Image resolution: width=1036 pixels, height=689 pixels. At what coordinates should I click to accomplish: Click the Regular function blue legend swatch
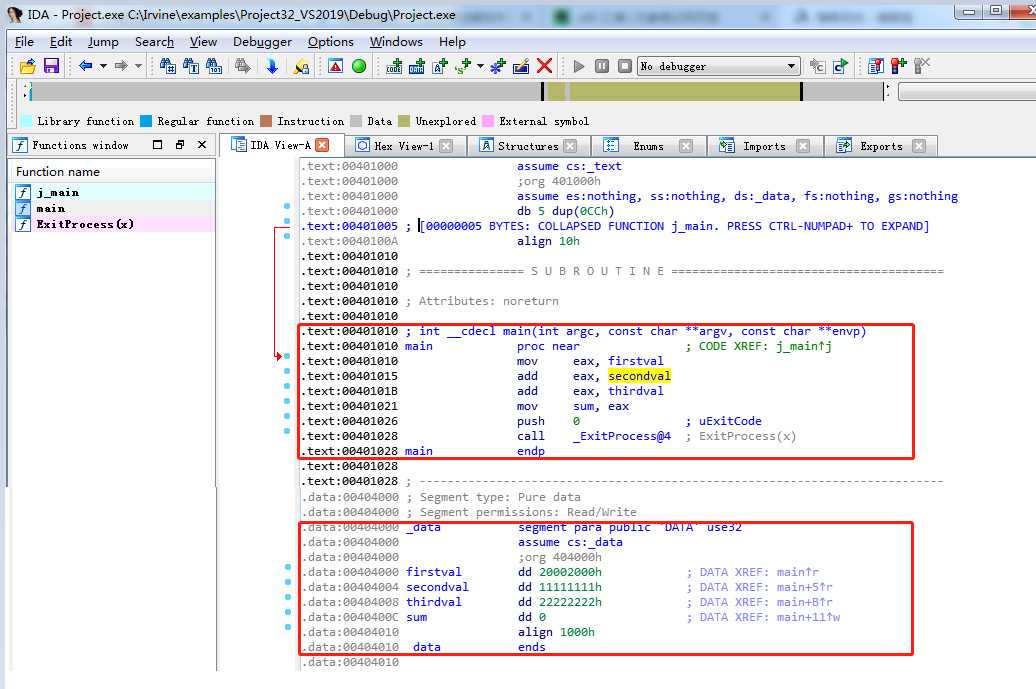[146, 121]
